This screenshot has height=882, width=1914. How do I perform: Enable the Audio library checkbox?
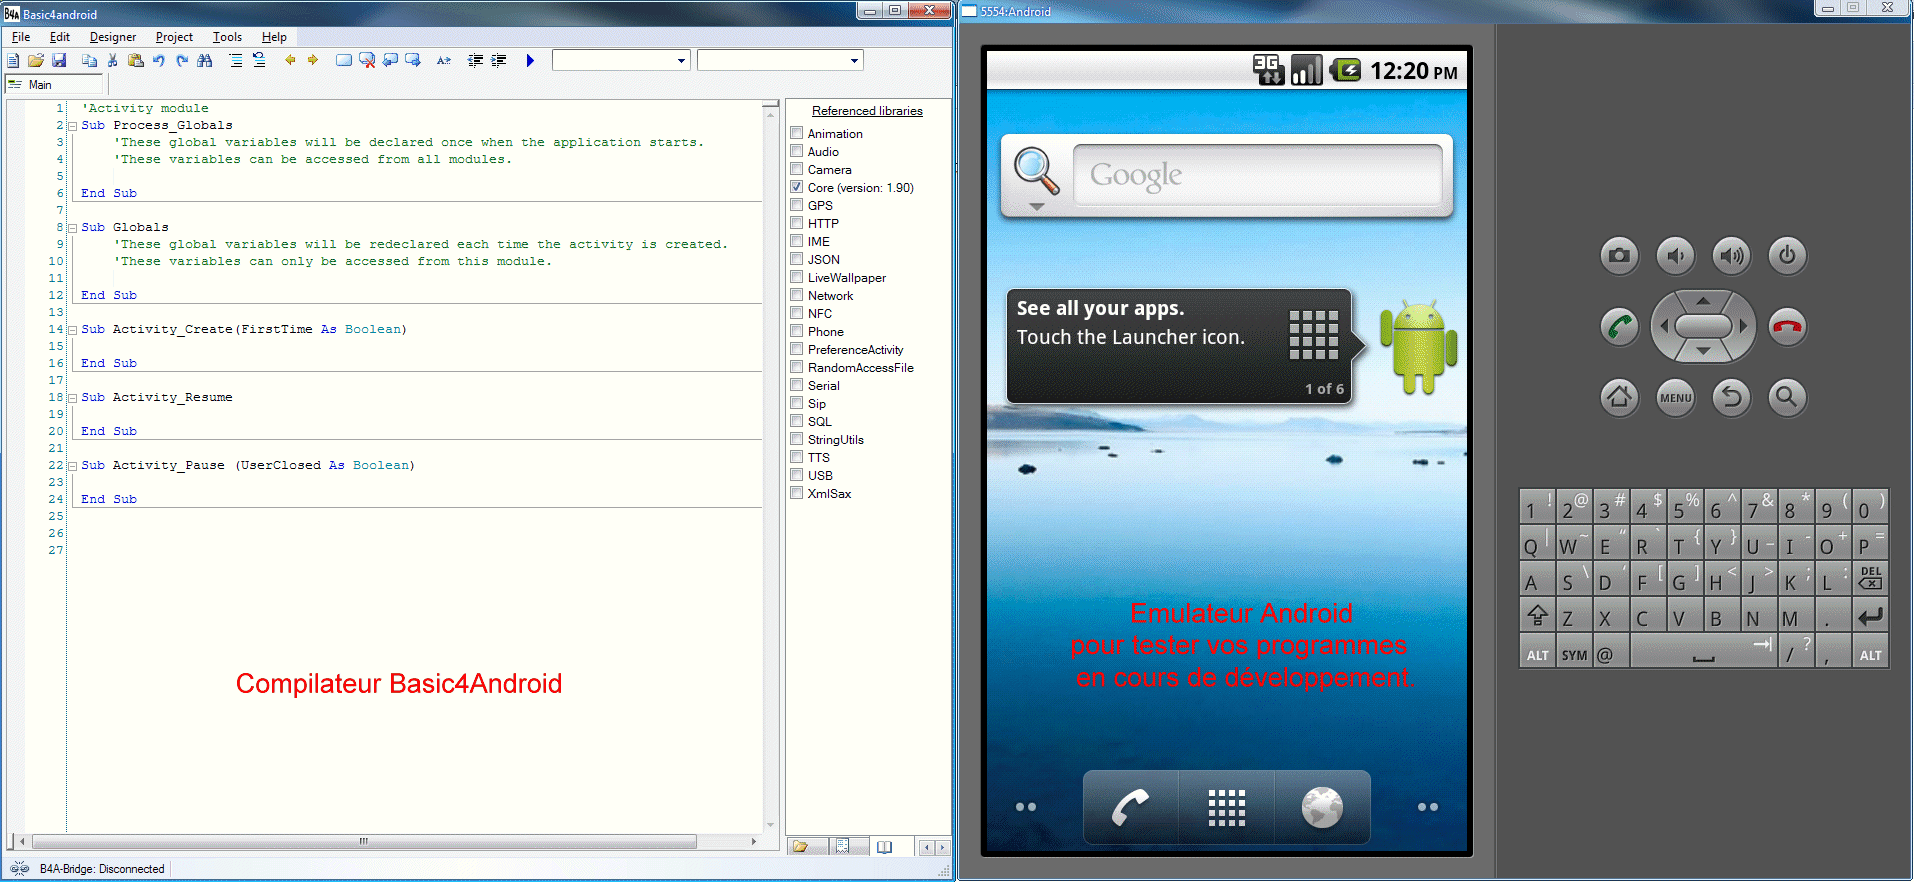[x=797, y=151]
